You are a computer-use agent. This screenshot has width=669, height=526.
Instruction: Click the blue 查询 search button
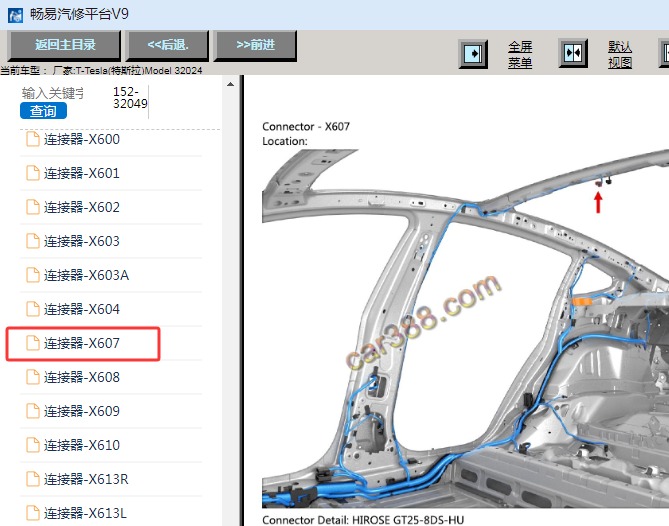point(43,111)
